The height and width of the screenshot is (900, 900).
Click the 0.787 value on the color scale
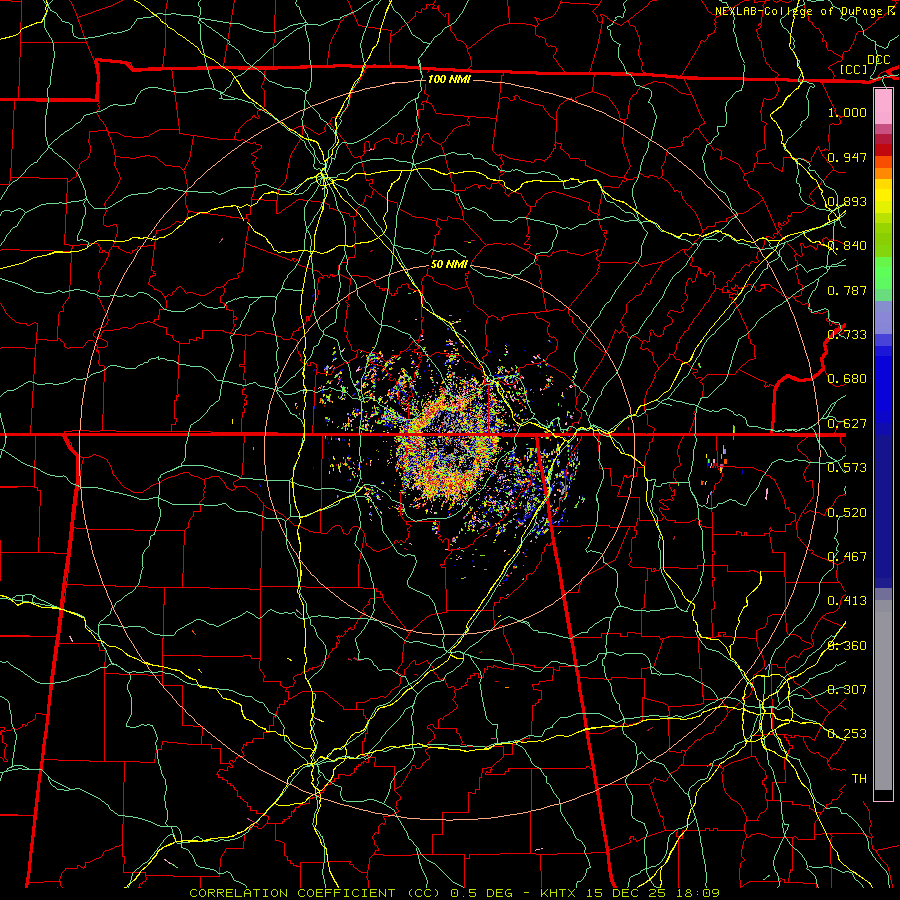click(847, 290)
